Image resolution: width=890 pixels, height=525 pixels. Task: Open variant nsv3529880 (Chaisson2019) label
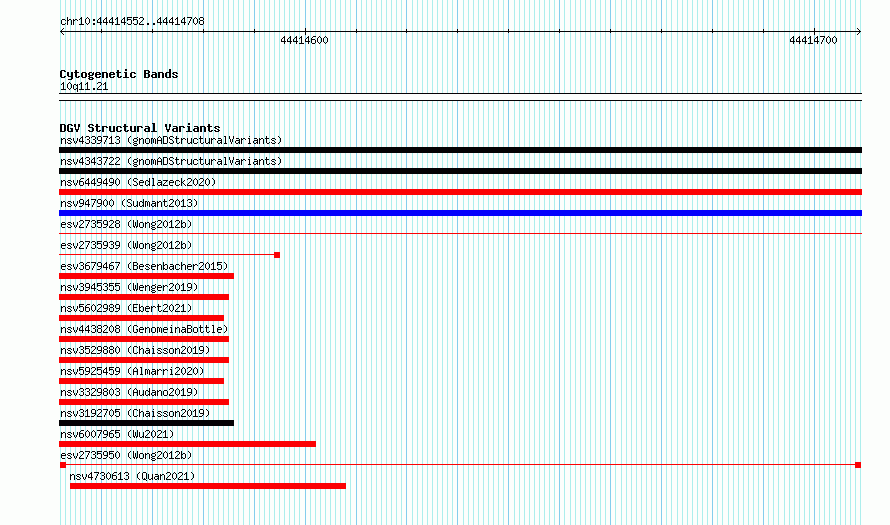click(x=135, y=350)
